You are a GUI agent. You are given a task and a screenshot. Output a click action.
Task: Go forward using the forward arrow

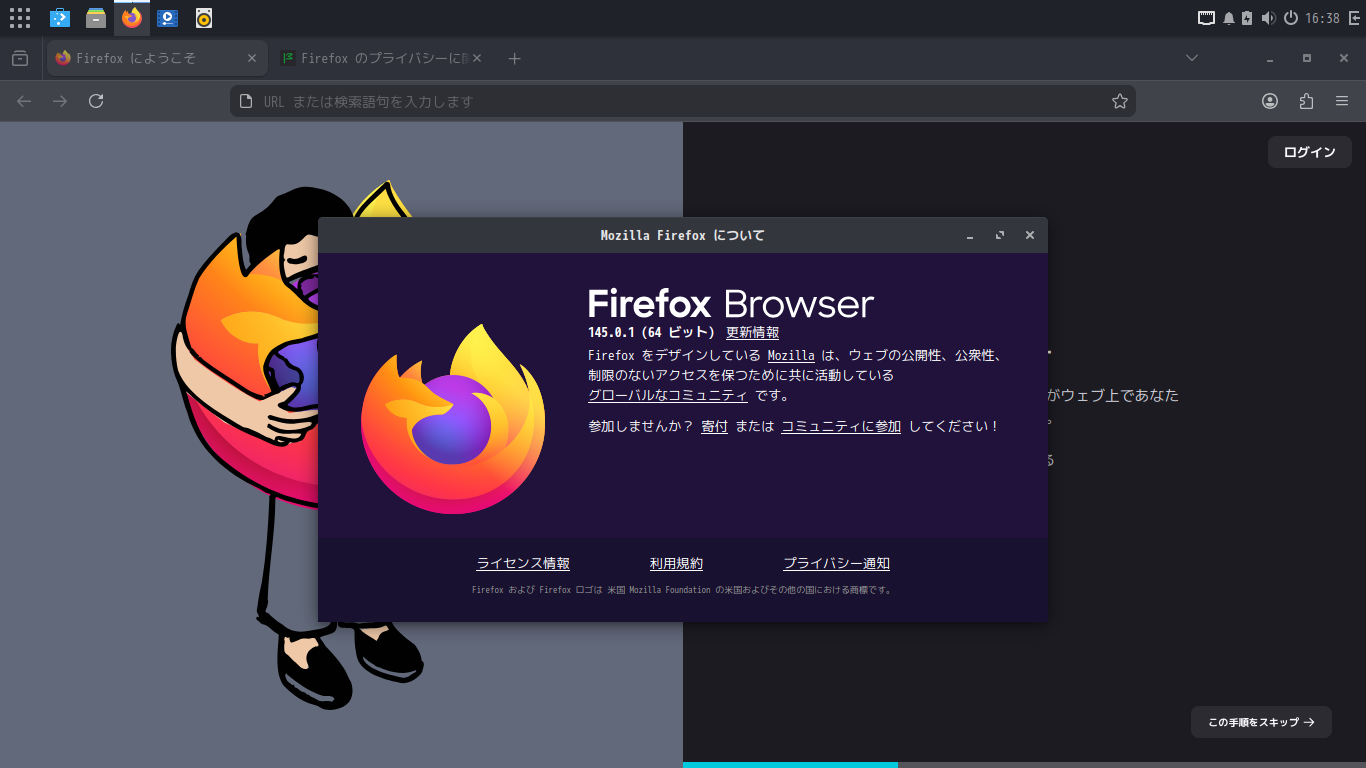[60, 101]
